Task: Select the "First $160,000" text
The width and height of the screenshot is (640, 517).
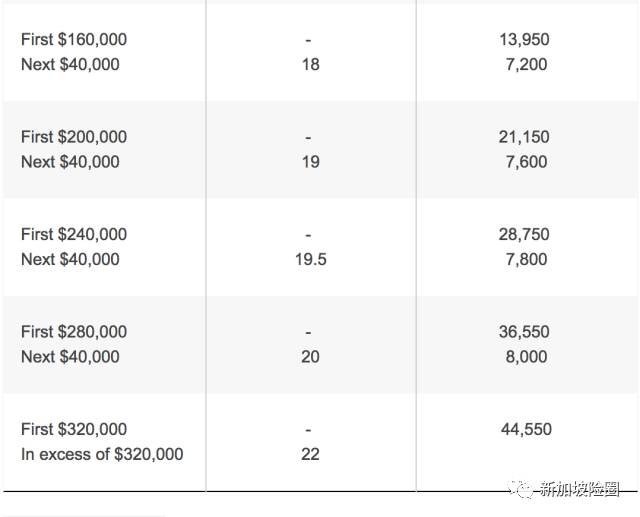Action: click(x=74, y=40)
